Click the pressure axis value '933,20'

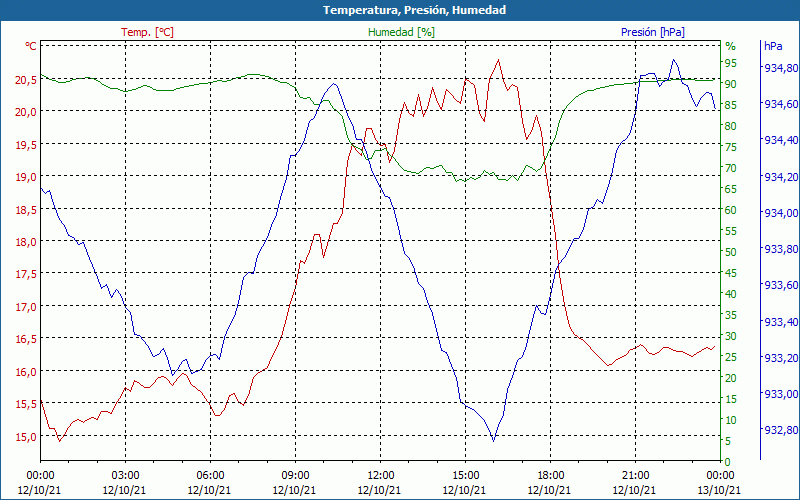click(781, 358)
